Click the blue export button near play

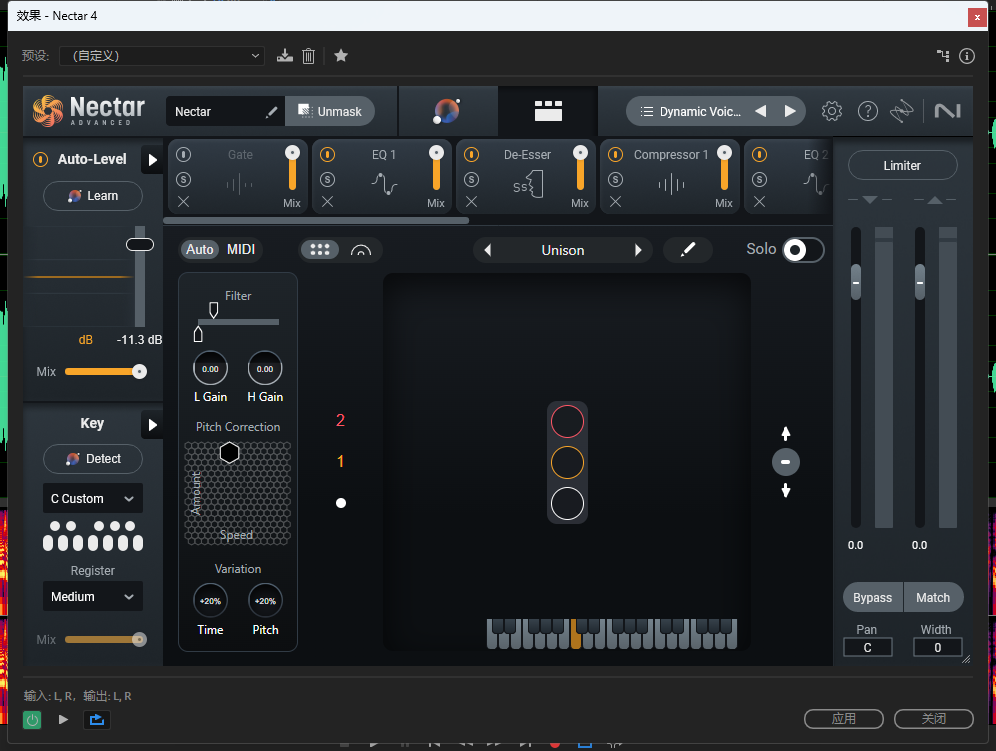pos(97,719)
